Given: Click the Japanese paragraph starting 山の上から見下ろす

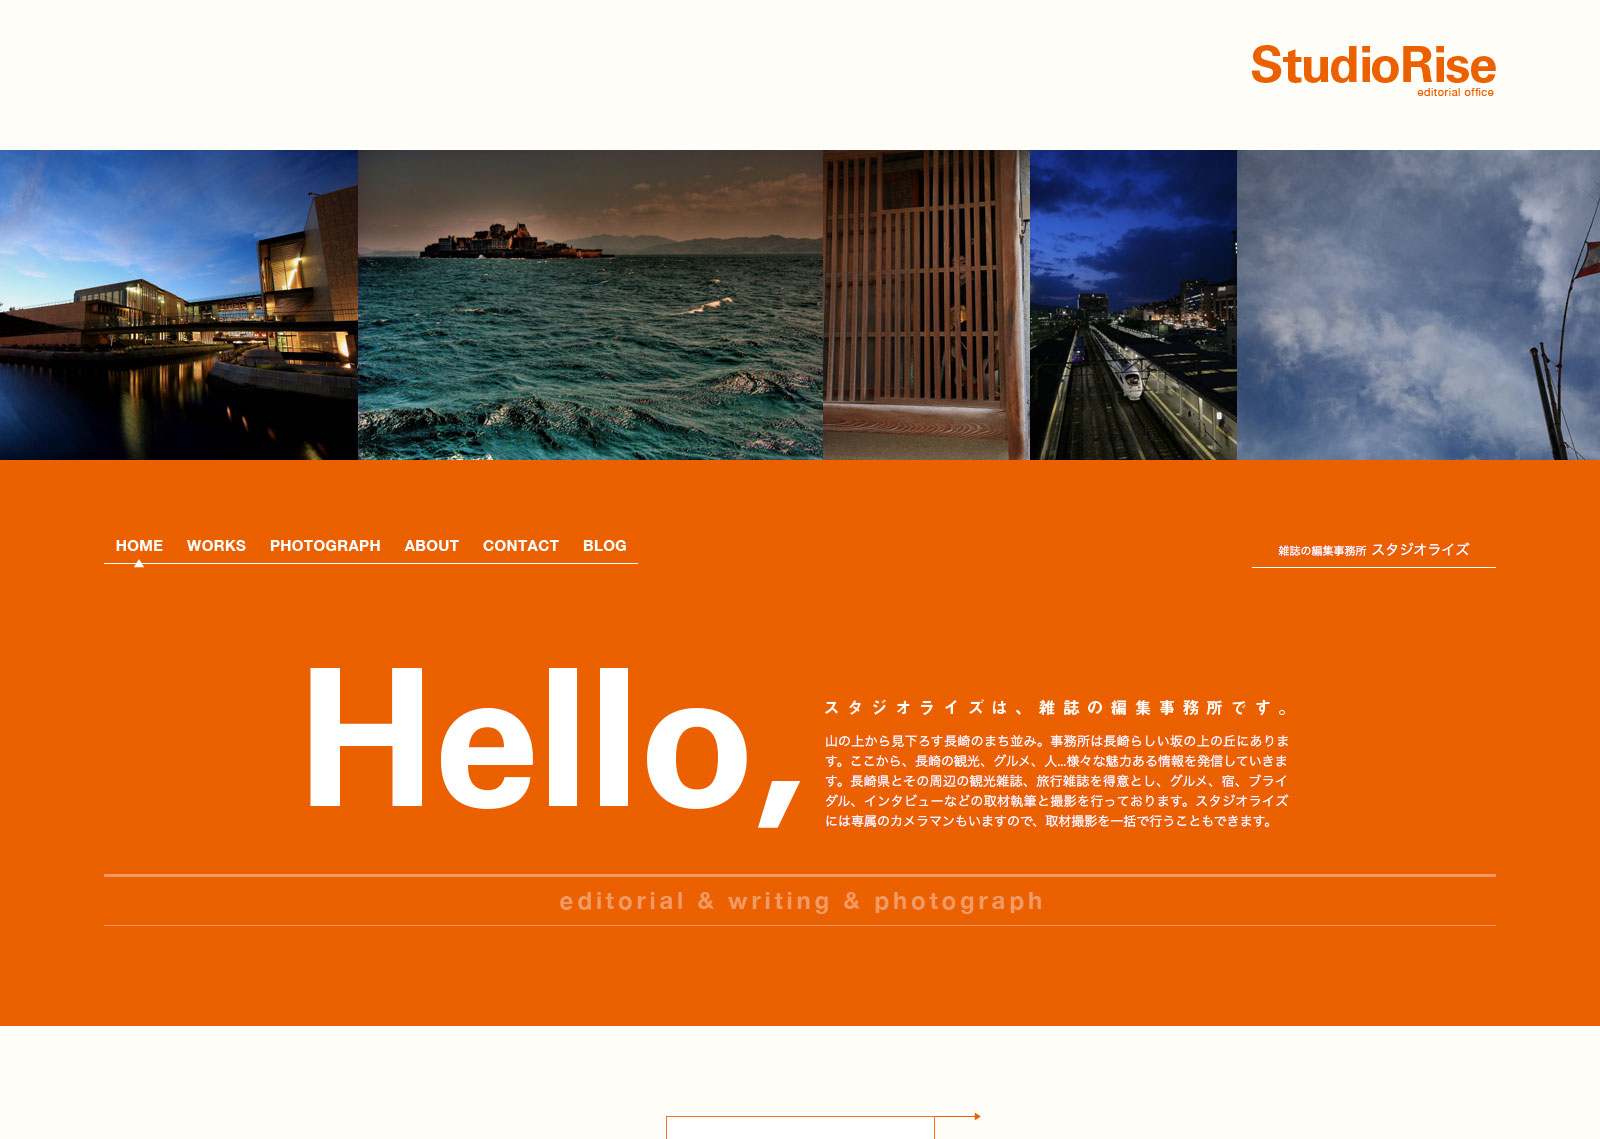Looking at the screenshot, I should pos(1057,781).
